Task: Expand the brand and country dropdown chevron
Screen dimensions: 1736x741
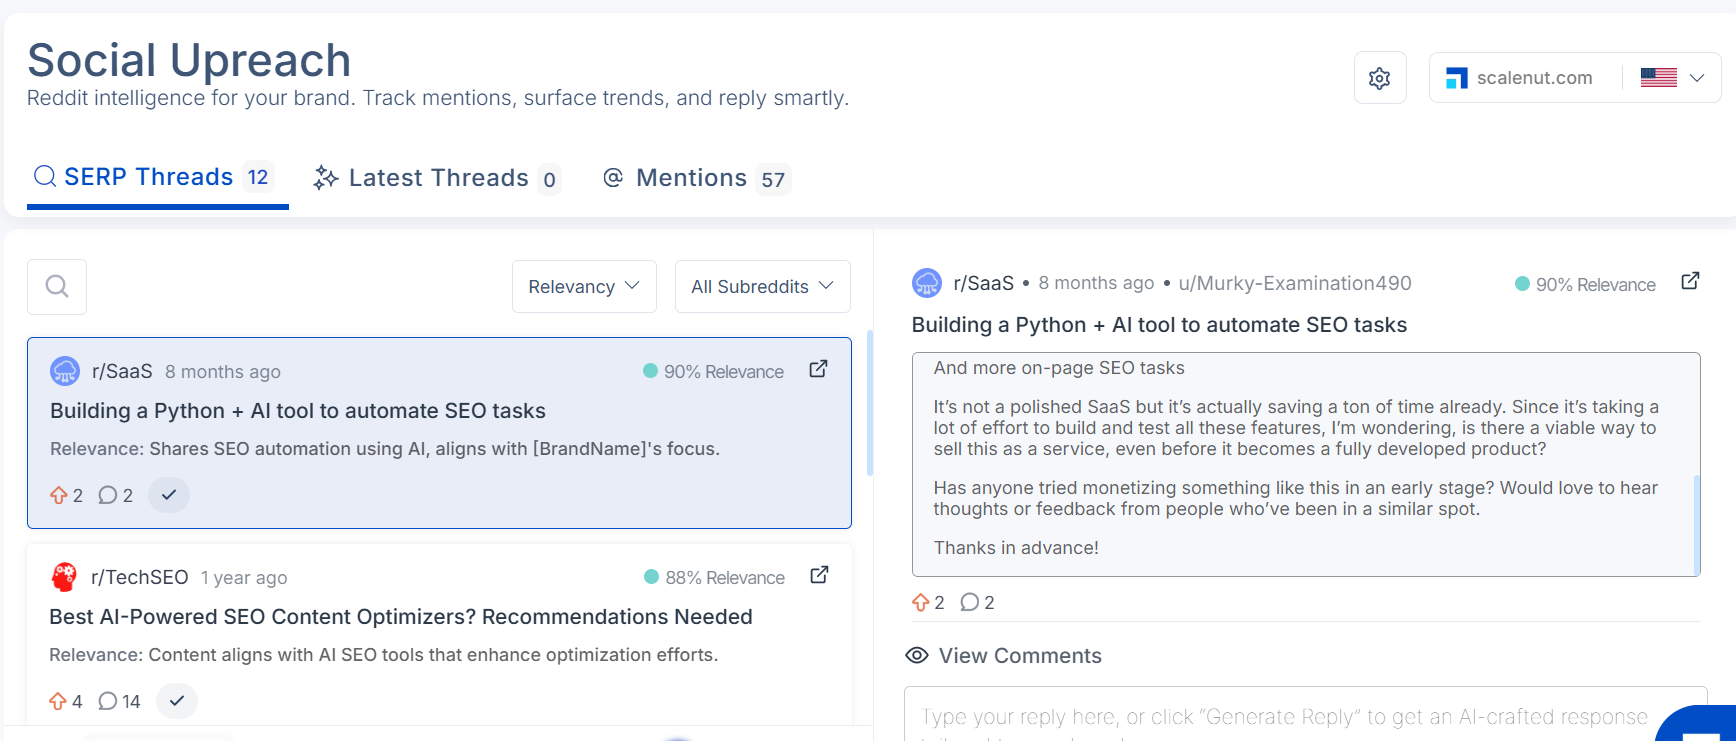Action: tap(1697, 77)
